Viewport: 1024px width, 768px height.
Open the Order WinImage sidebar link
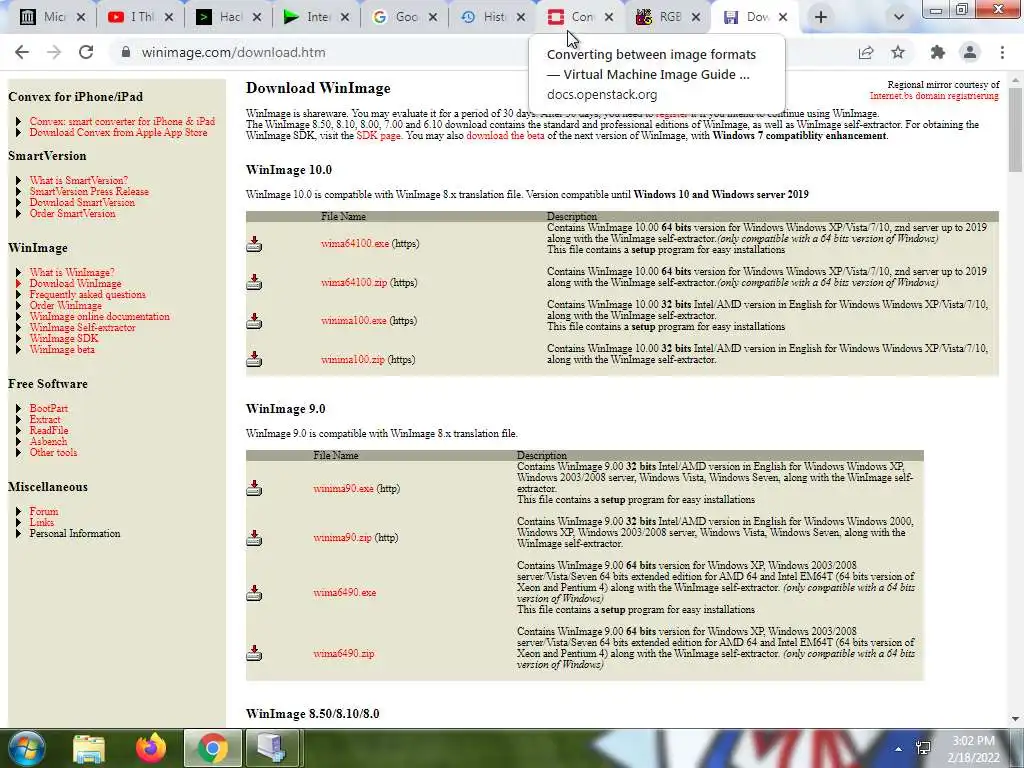[65, 306]
